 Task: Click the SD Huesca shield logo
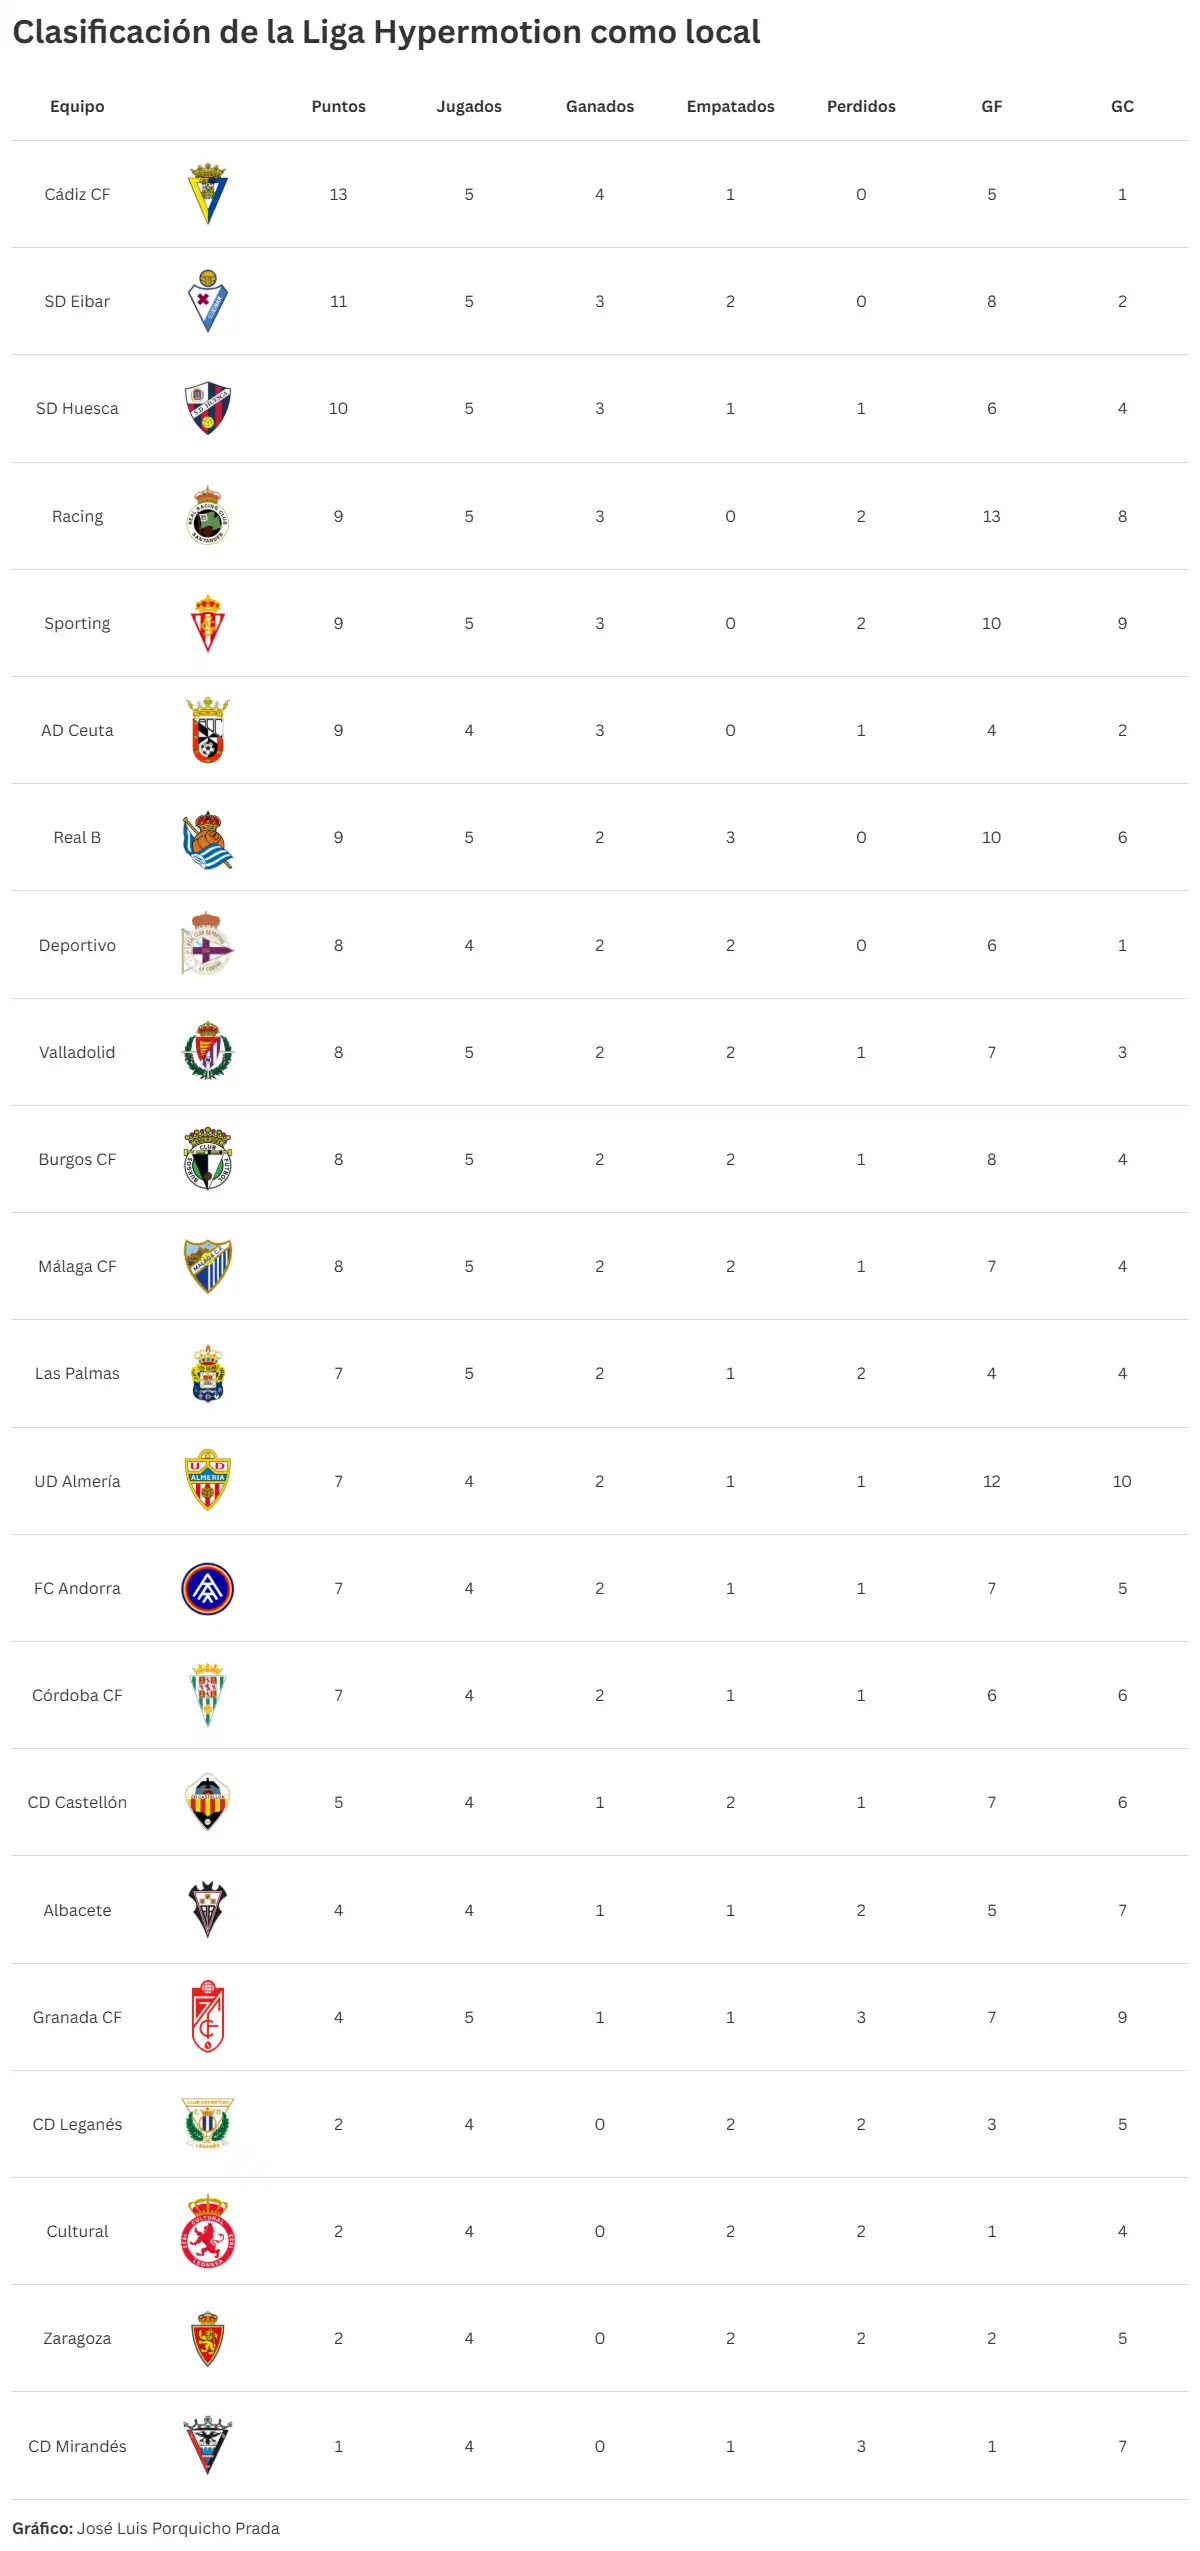[208, 408]
